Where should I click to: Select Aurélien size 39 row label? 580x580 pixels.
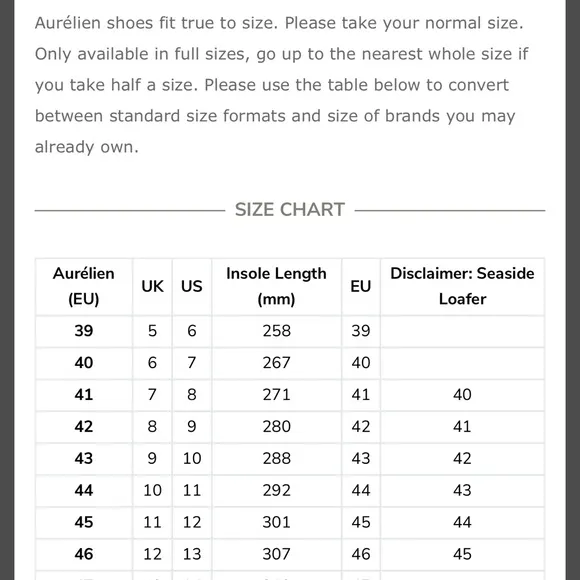[x=84, y=331]
